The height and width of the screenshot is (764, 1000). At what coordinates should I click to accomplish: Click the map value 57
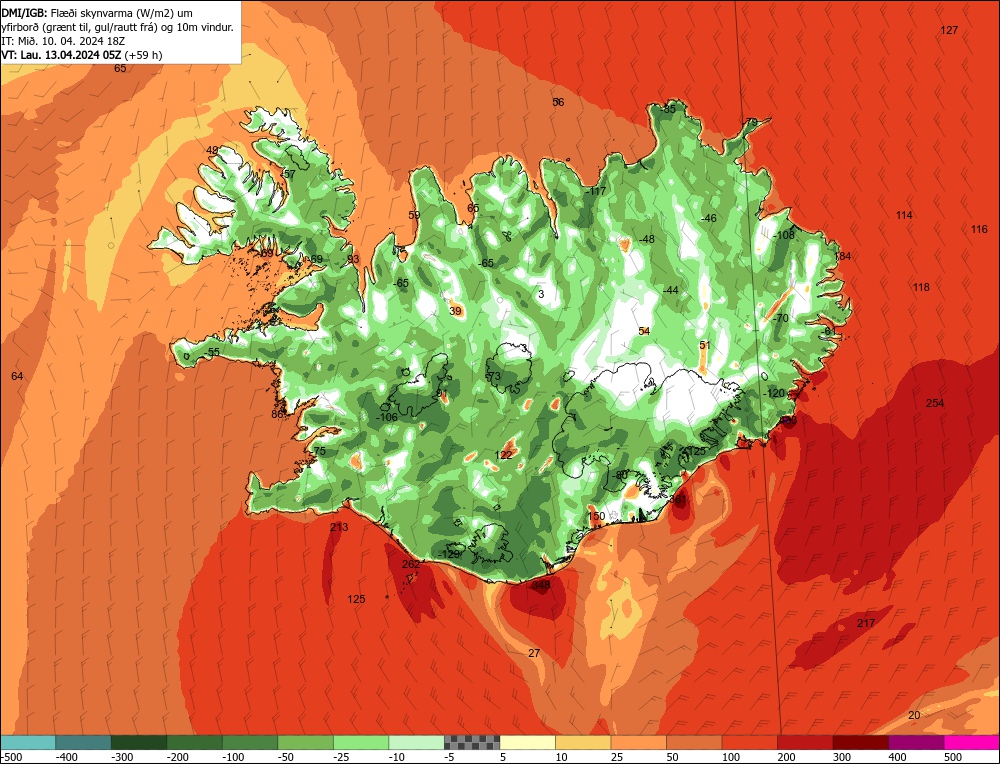[x=290, y=174]
